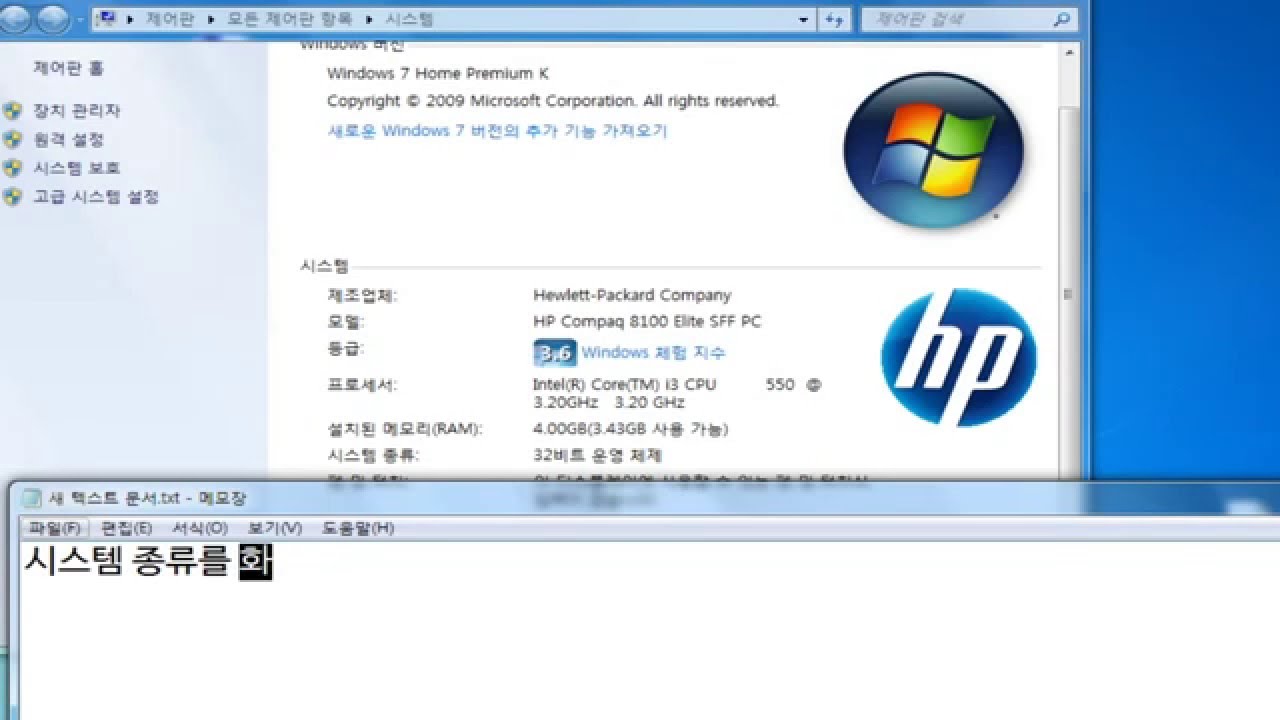Click the forward navigation button
Image resolution: width=1280 pixels, height=720 pixels.
54,18
